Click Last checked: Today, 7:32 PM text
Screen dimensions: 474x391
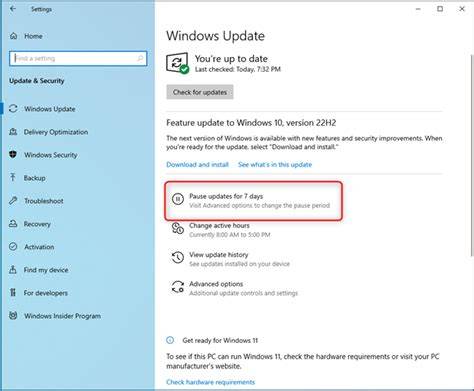click(238, 69)
